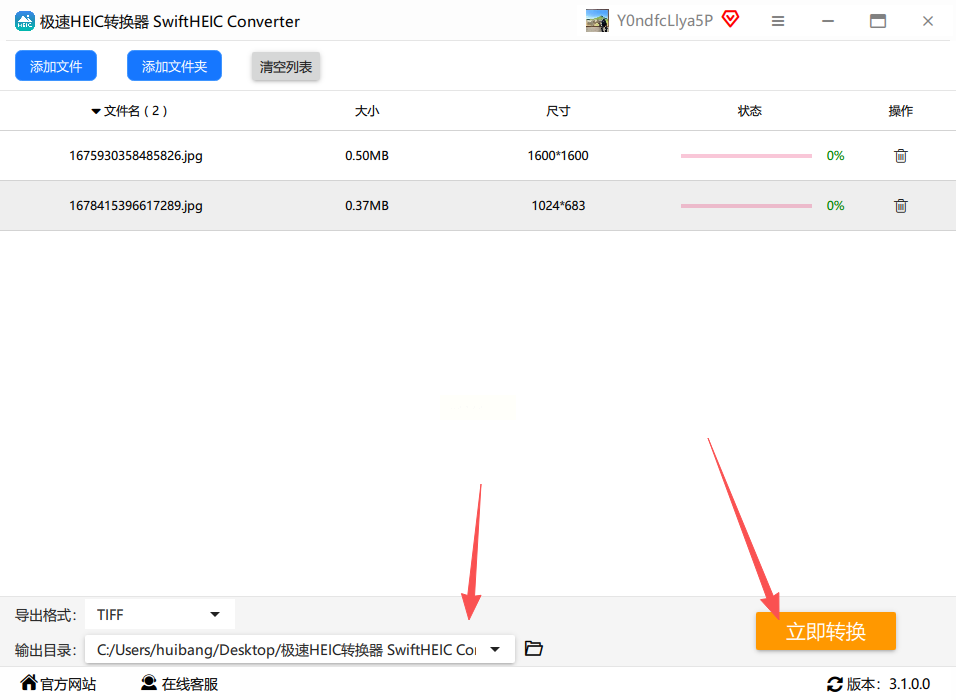
Task: Click the 1024*683 dimension cell
Action: click(558, 205)
